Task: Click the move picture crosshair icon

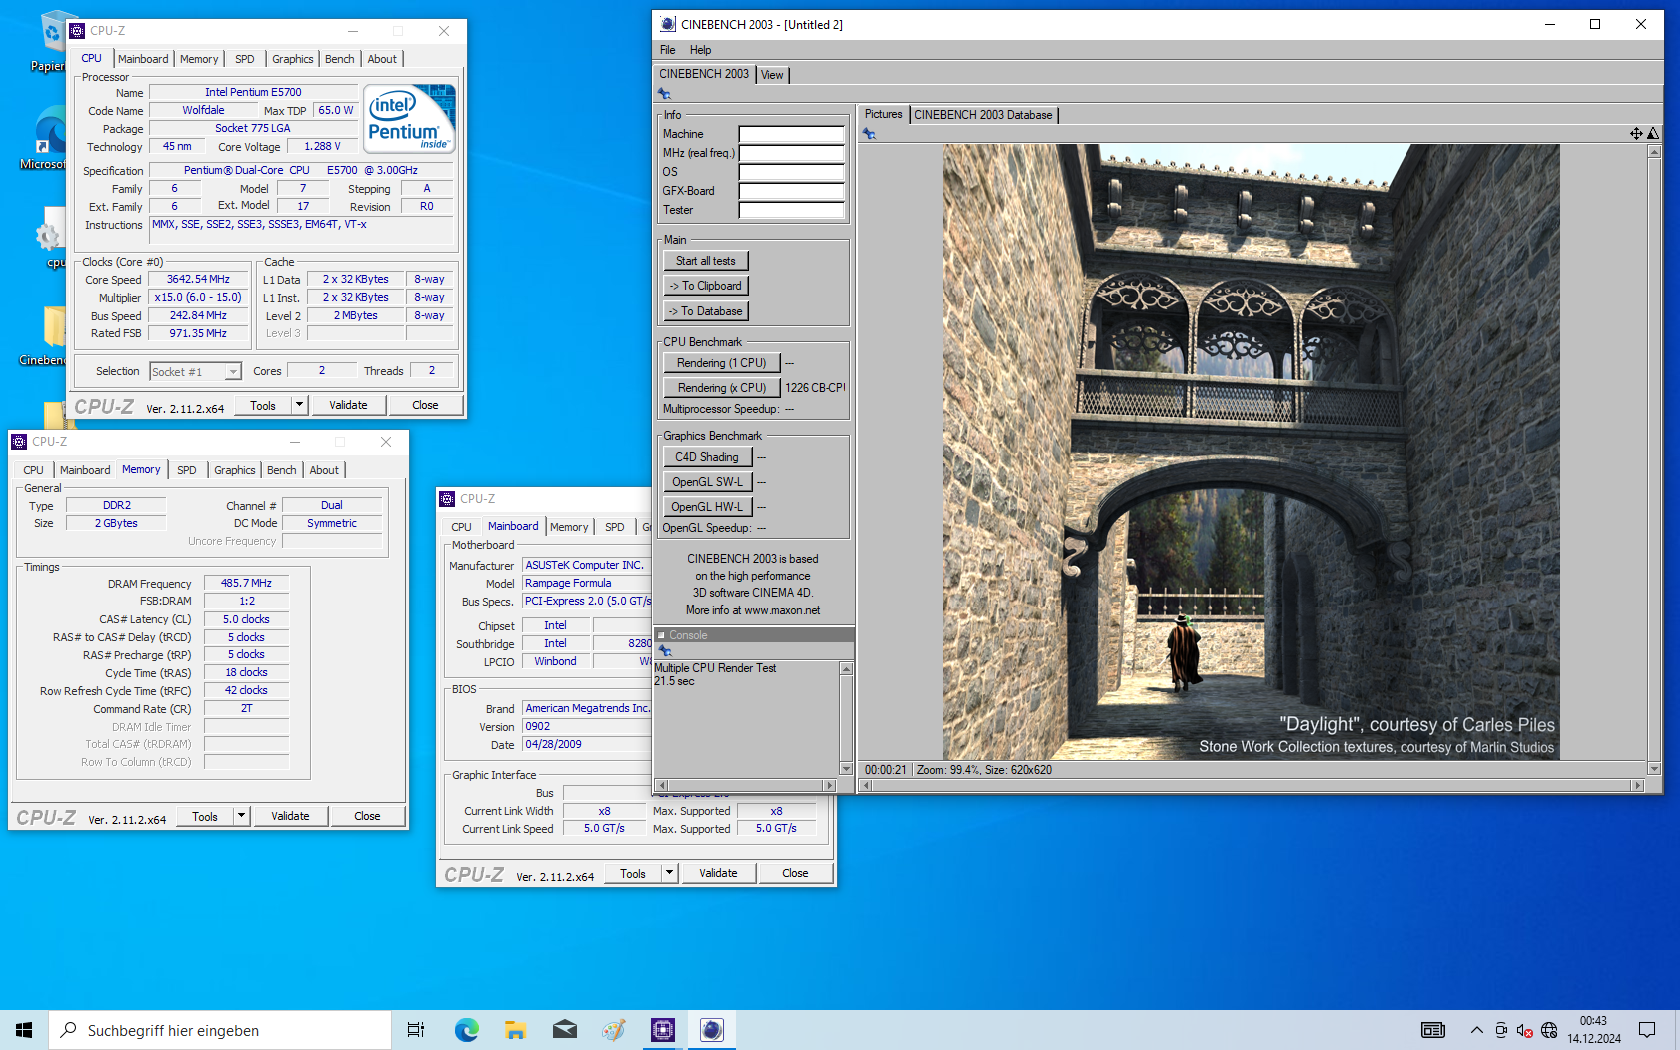Action: 1636,133
